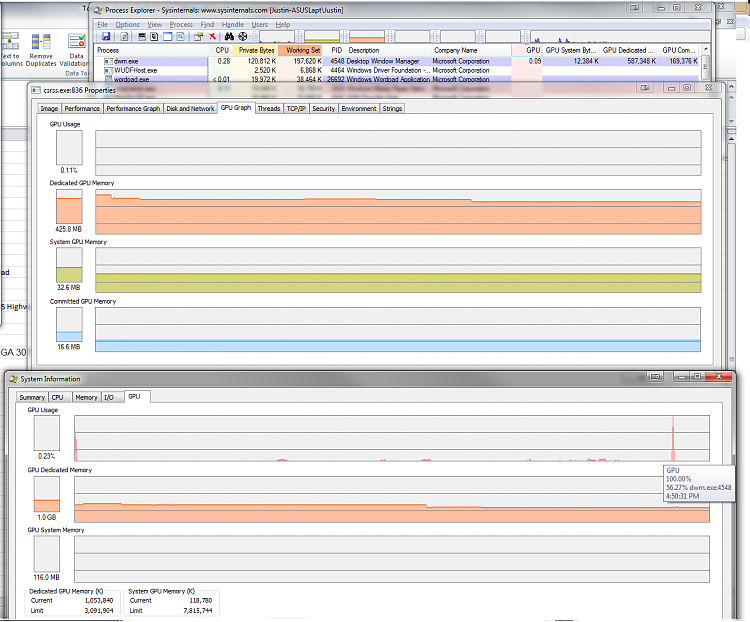Click the 425.8 MB dedicated memory value
750x622 pixels.
click(69, 229)
